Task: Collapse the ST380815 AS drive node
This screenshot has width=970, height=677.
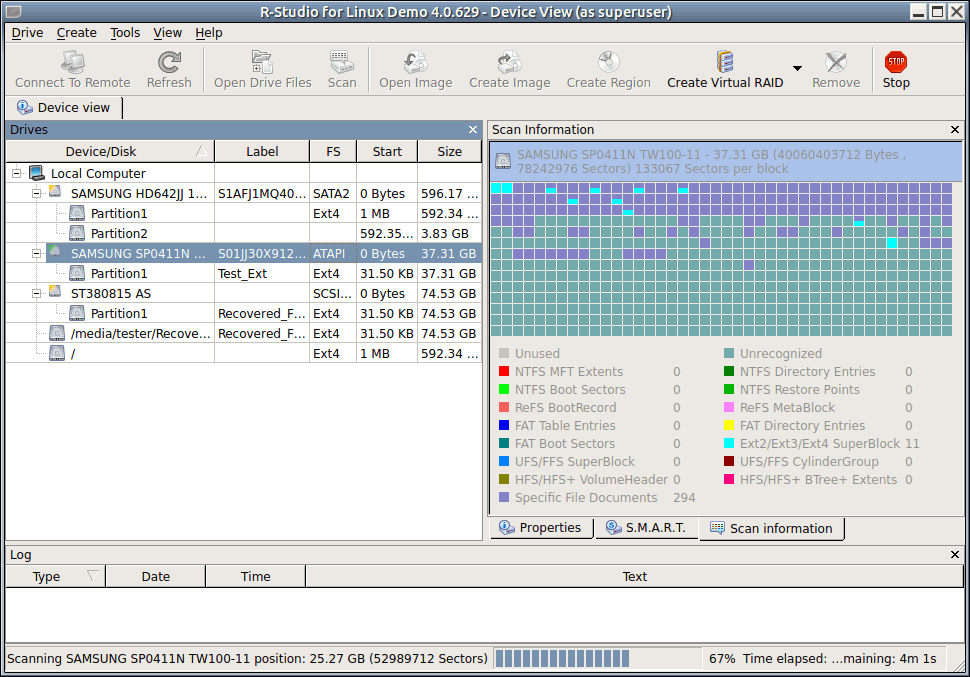Action: (x=36, y=294)
